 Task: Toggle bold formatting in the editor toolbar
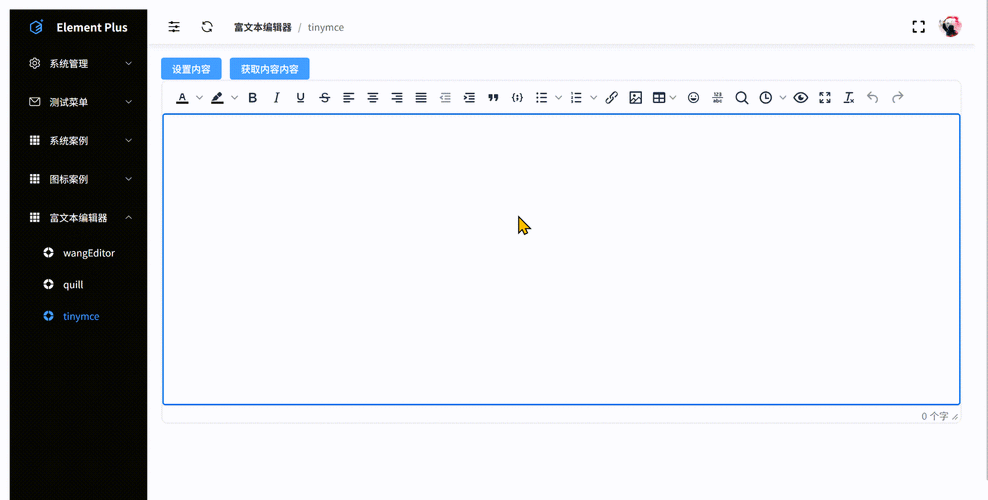coord(252,98)
